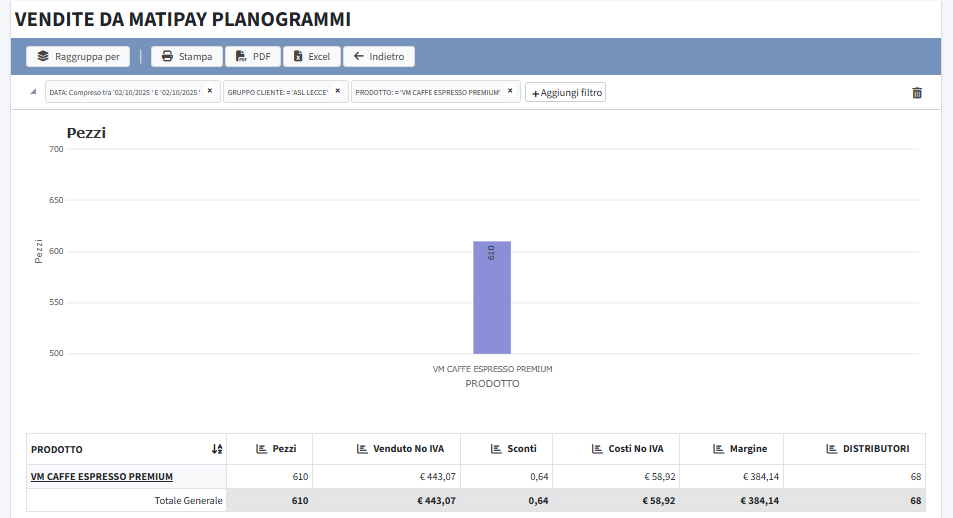953x518 pixels.
Task: Export the report to Excel
Action: pyautogui.click(x=312, y=57)
